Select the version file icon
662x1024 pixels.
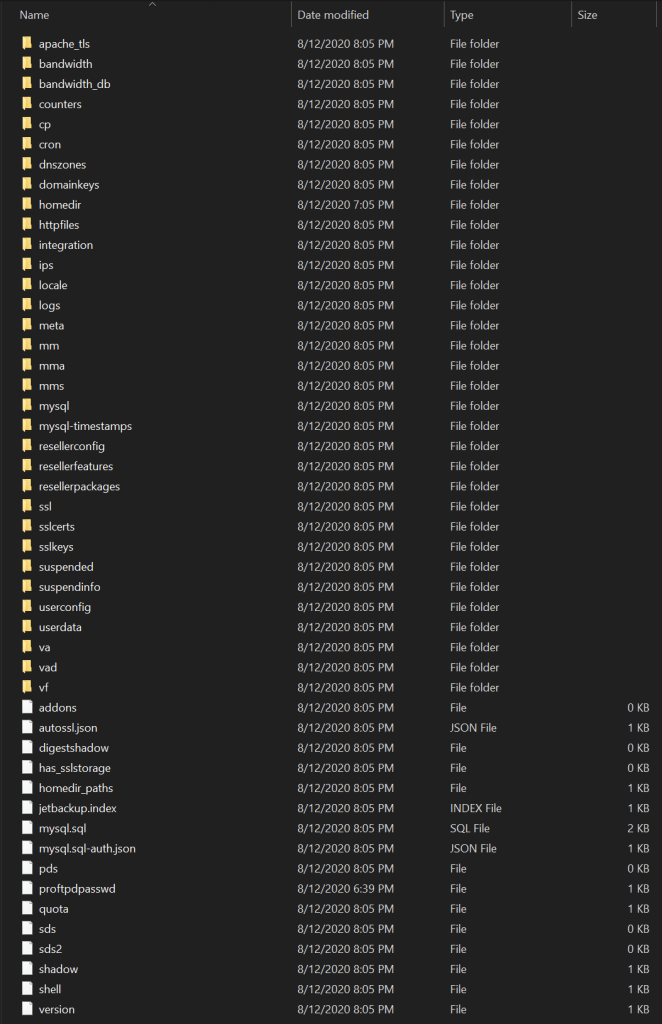[27, 1009]
